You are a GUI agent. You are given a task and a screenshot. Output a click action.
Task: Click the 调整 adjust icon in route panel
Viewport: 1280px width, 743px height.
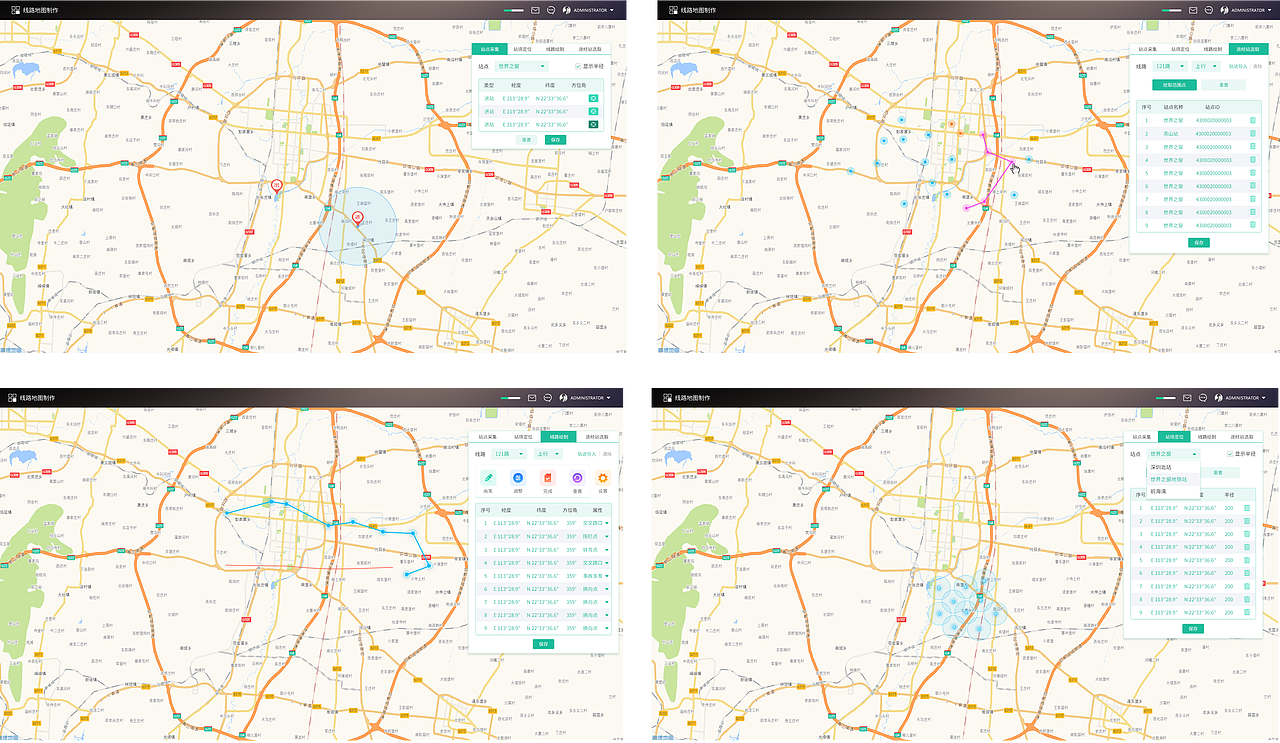pyautogui.click(x=517, y=478)
